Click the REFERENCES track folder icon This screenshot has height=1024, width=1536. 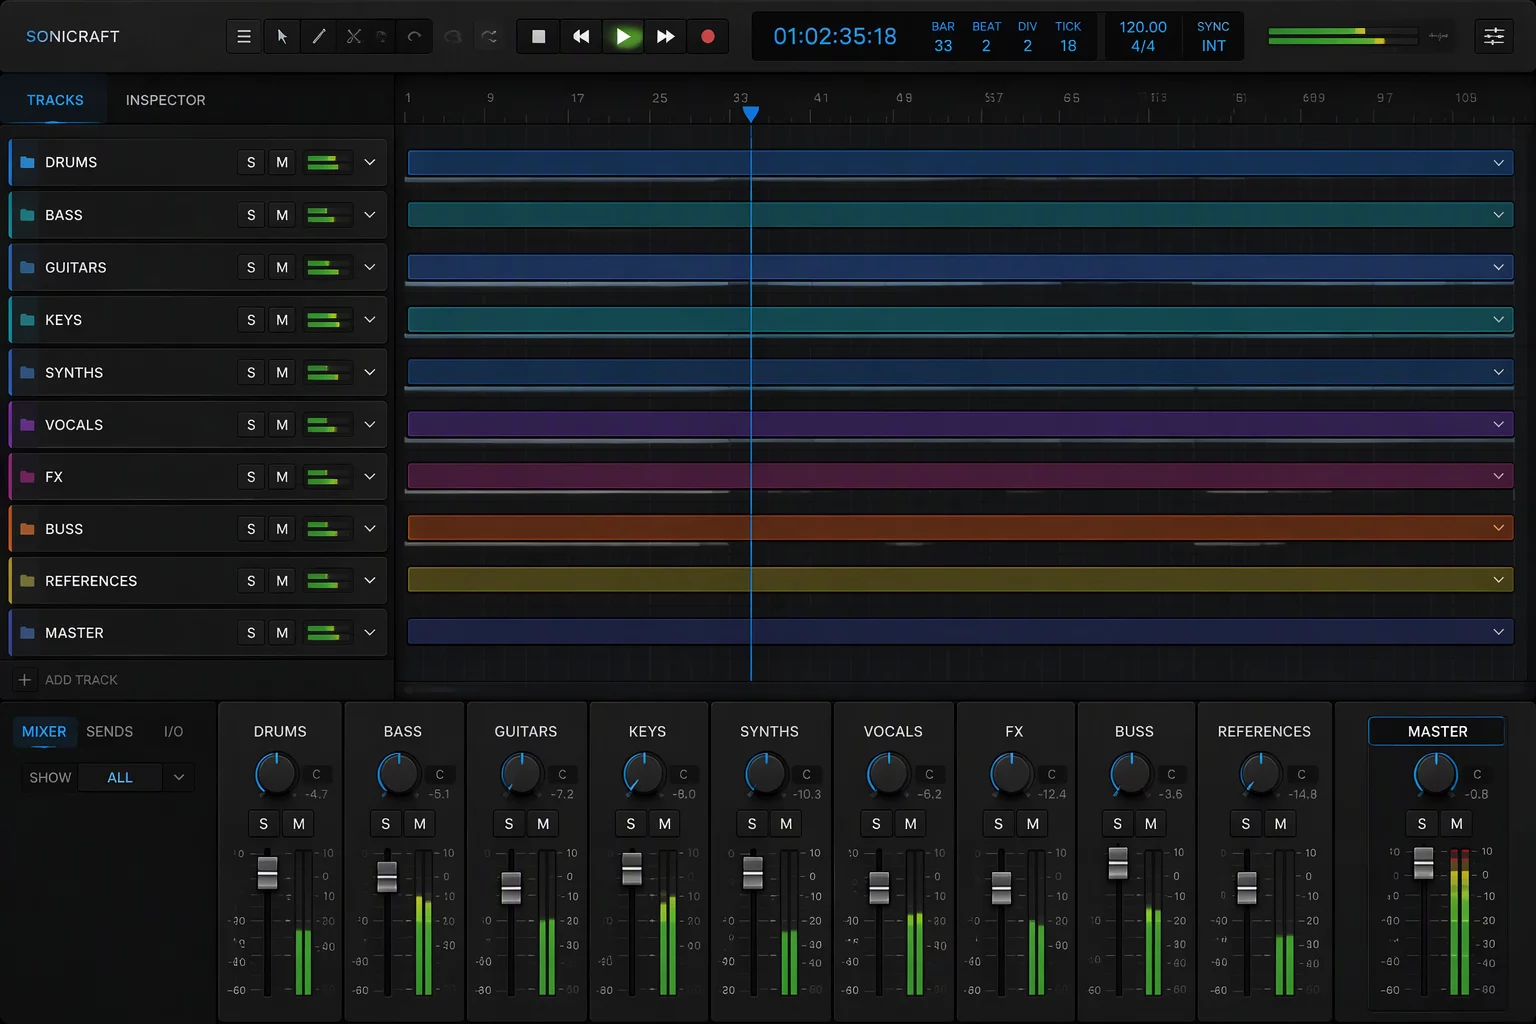tap(28, 581)
